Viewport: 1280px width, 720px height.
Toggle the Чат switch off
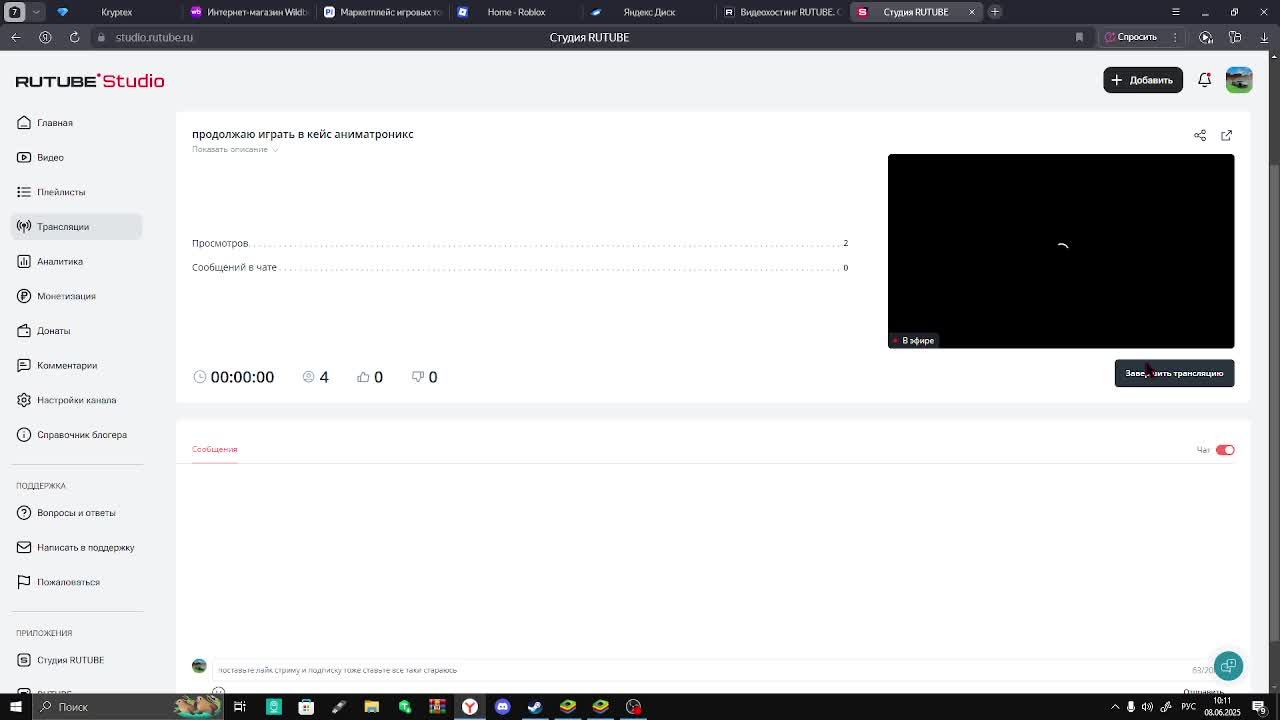pyautogui.click(x=1225, y=450)
